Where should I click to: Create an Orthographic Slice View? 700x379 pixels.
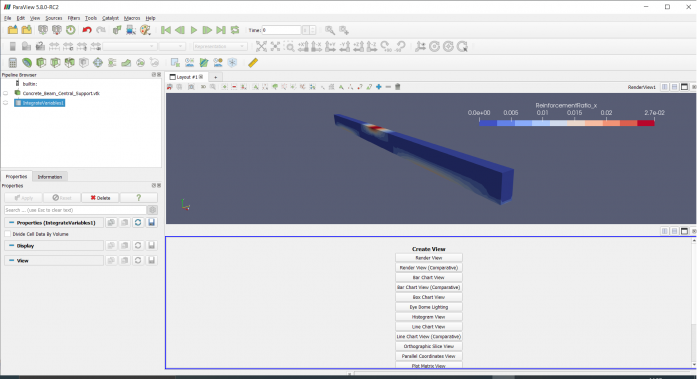point(429,346)
